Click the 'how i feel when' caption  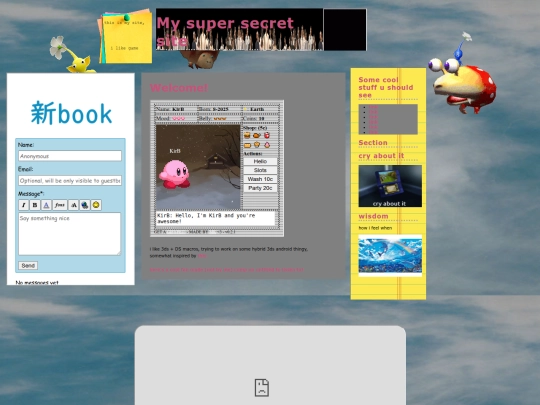click(x=375, y=228)
